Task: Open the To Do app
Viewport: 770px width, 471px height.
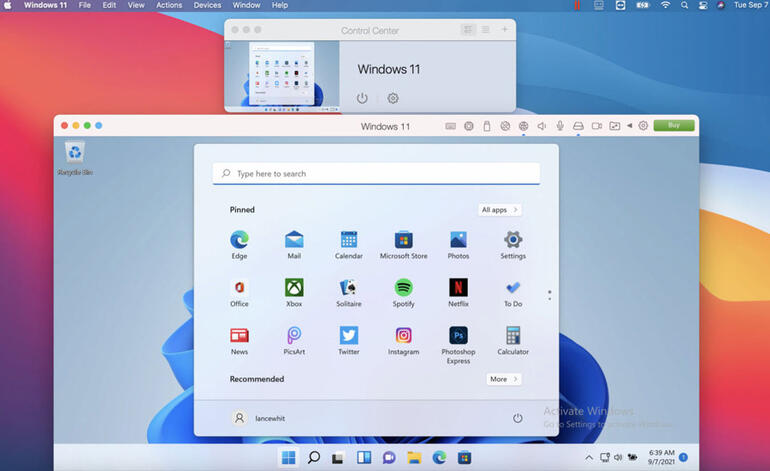Action: (x=513, y=293)
